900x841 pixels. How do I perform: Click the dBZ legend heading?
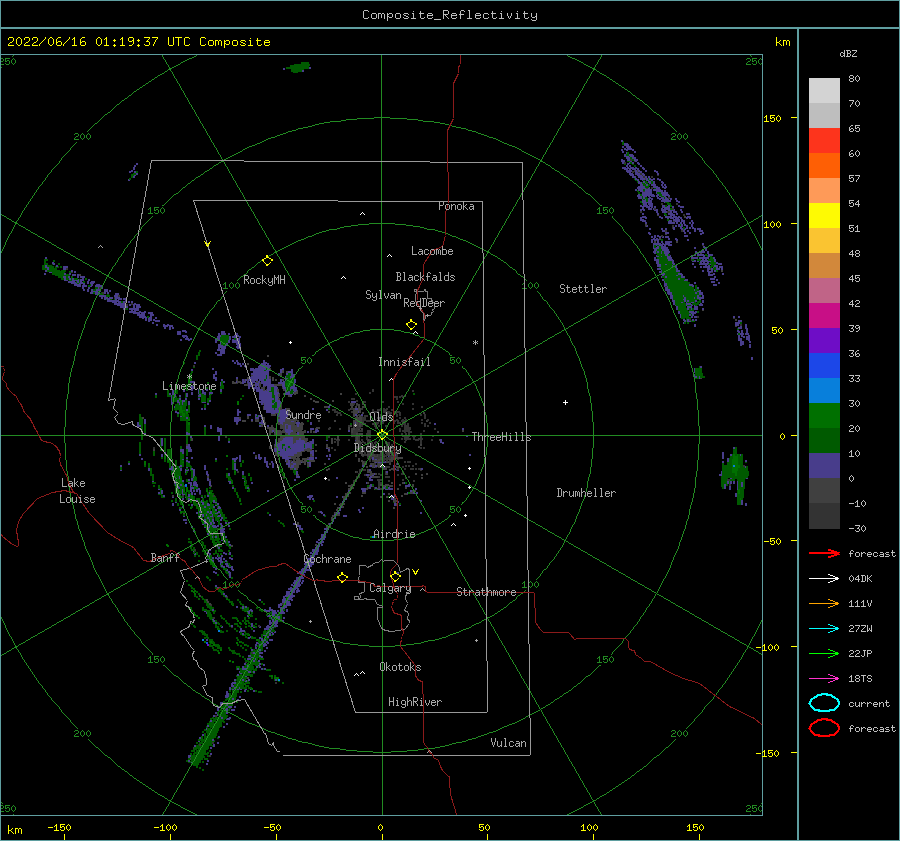click(848, 53)
